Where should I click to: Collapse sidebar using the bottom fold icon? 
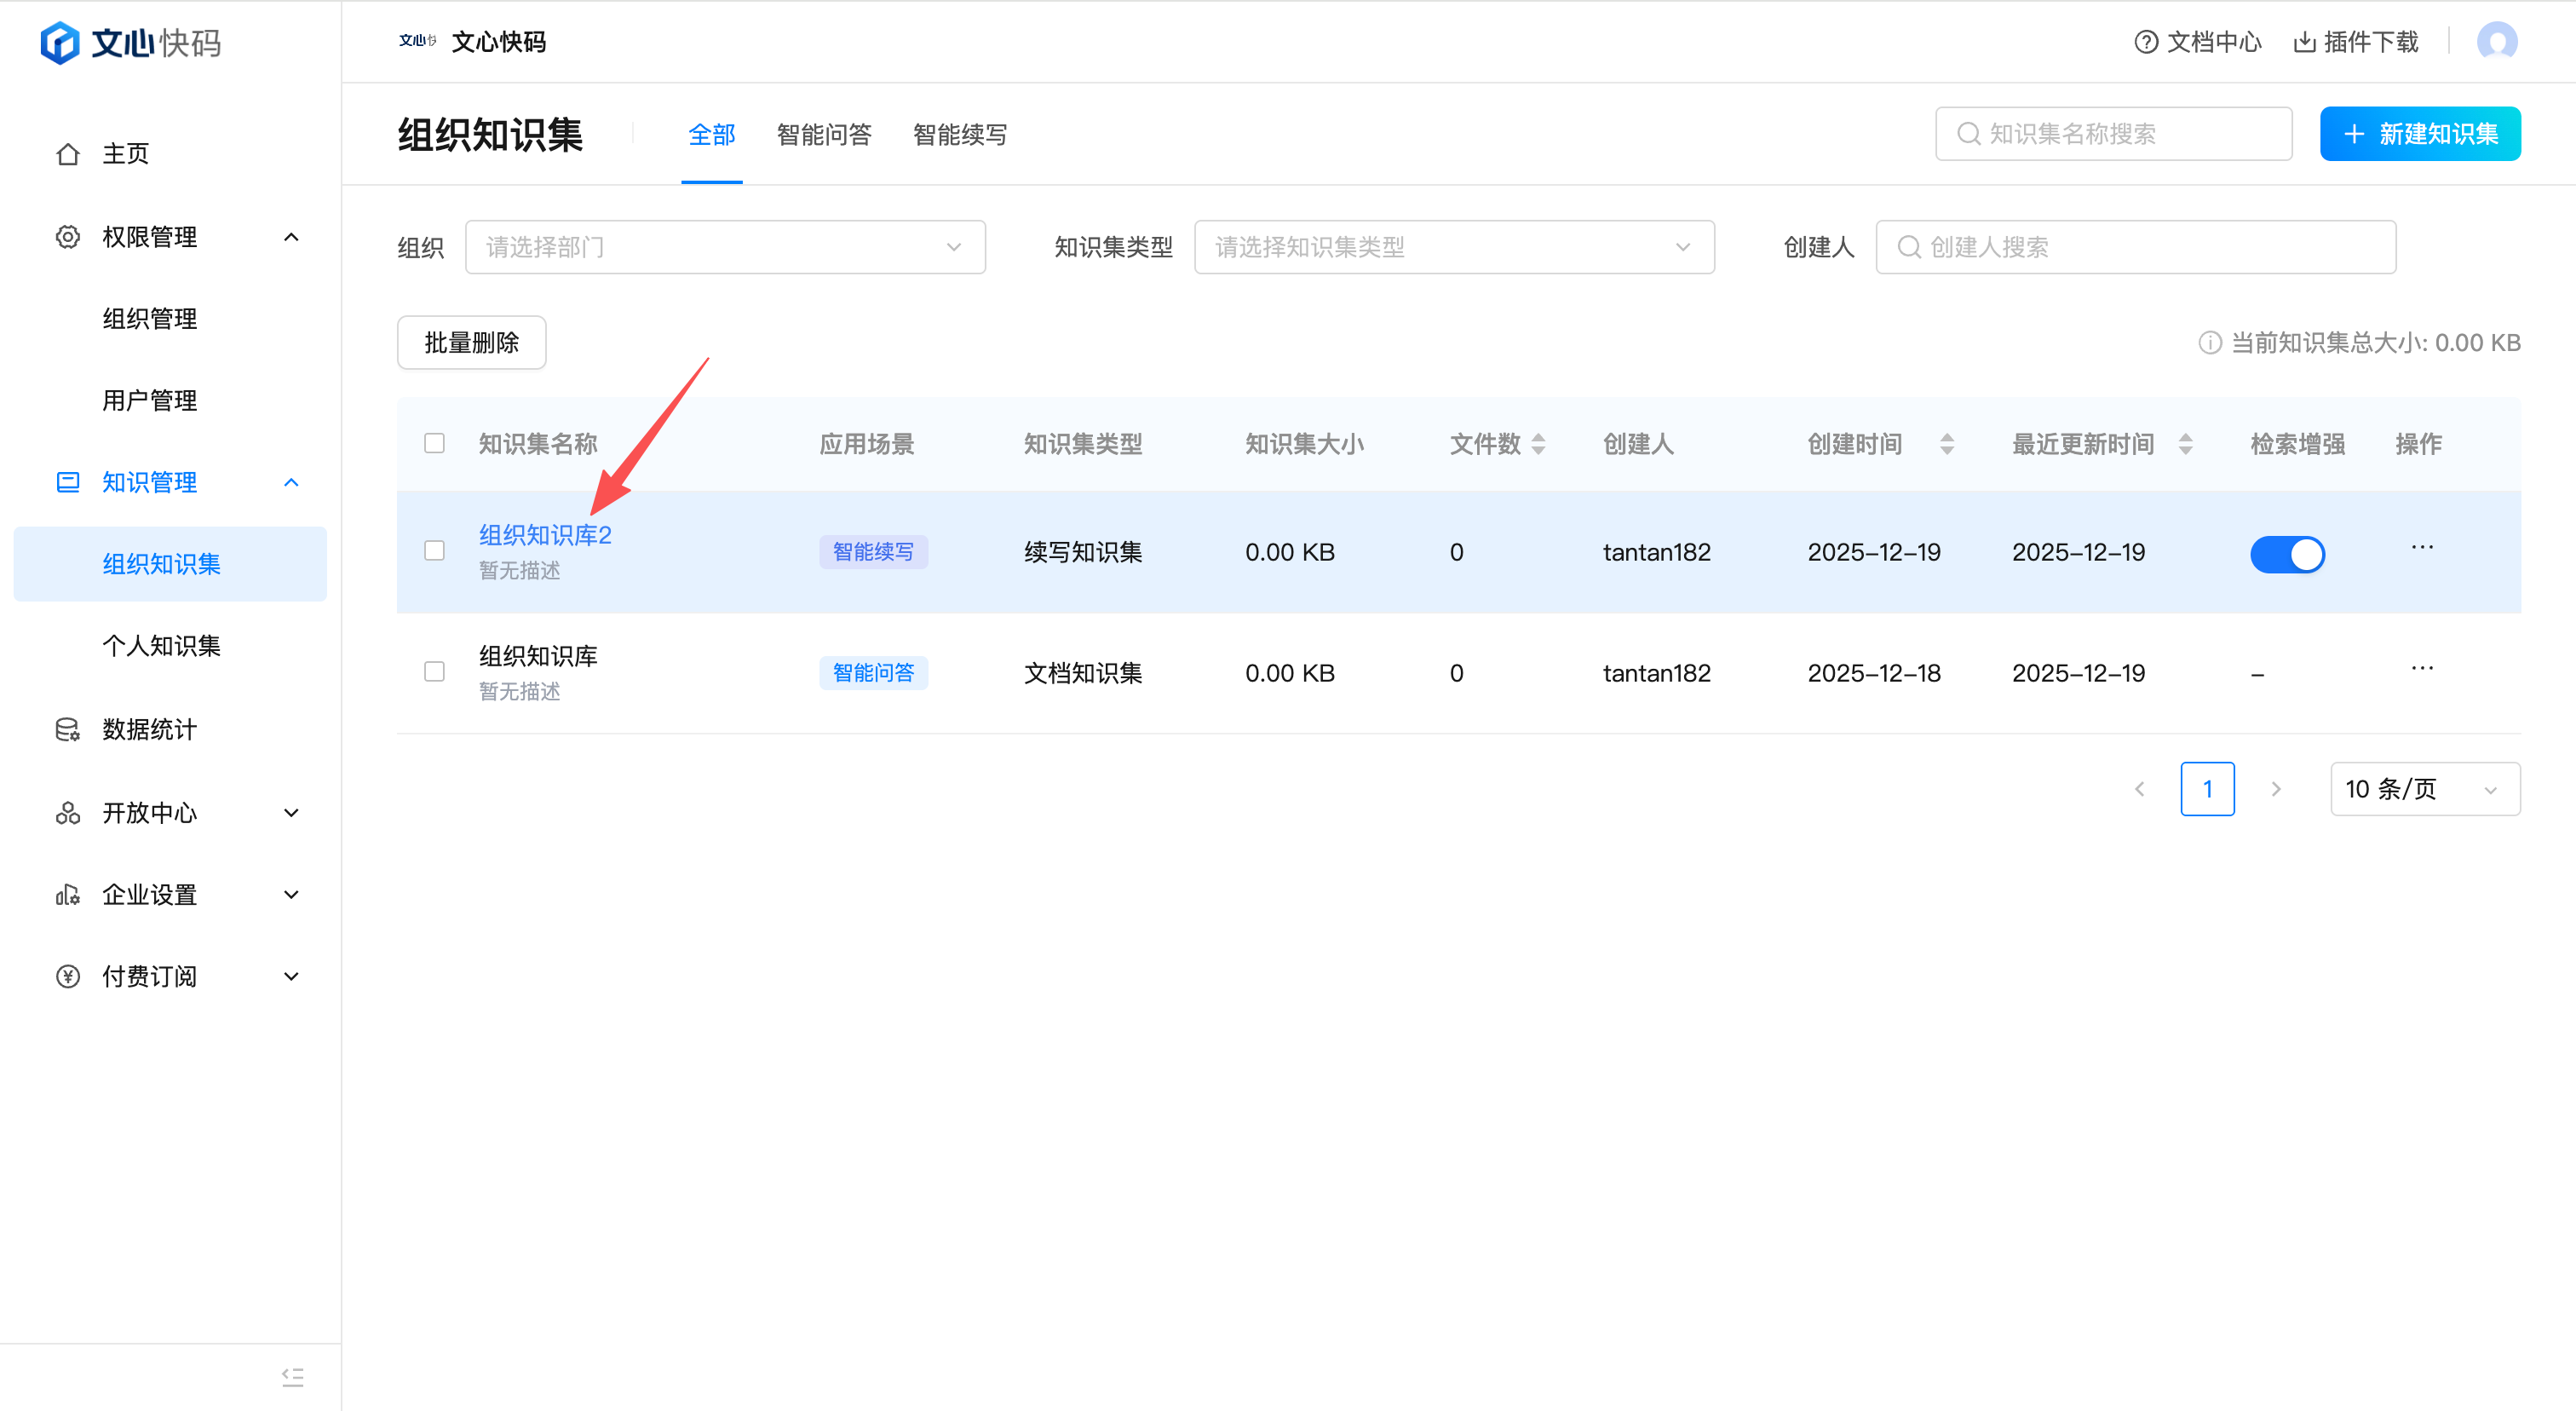292,1376
